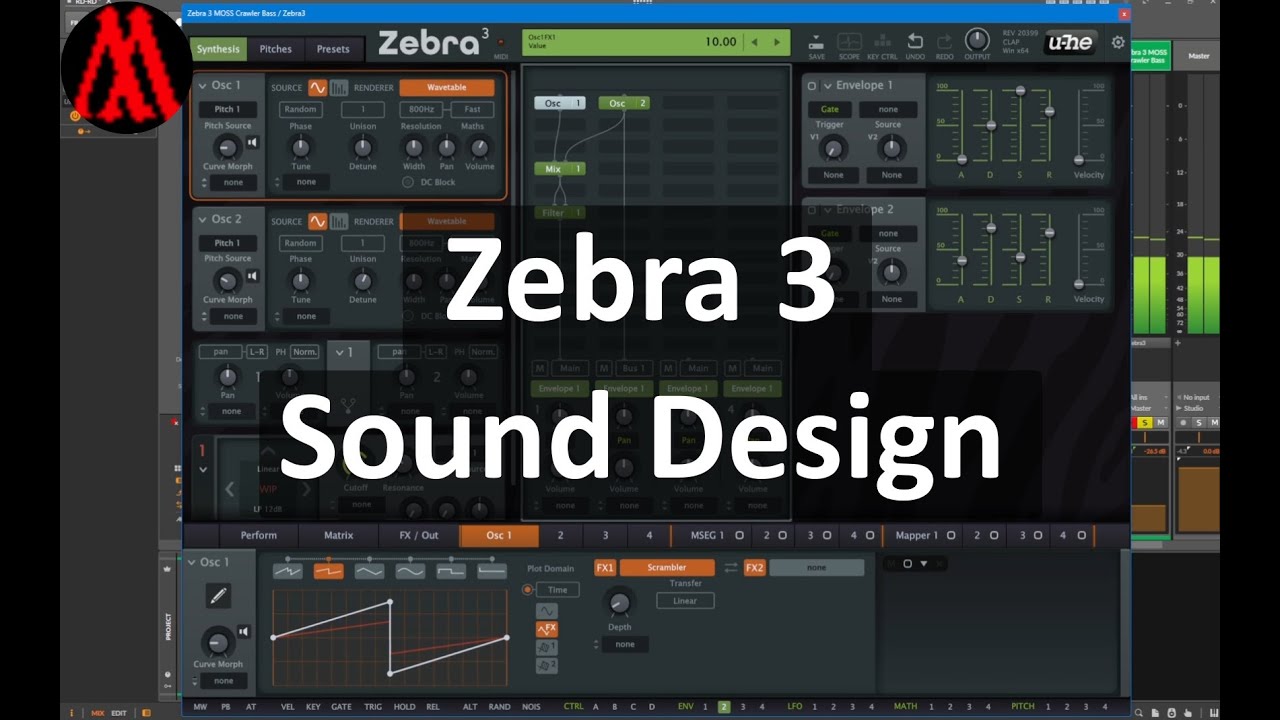Screen dimensions: 1280x720
Task: Adjust the Envelope 1 Velocity slider
Action: click(1079, 125)
